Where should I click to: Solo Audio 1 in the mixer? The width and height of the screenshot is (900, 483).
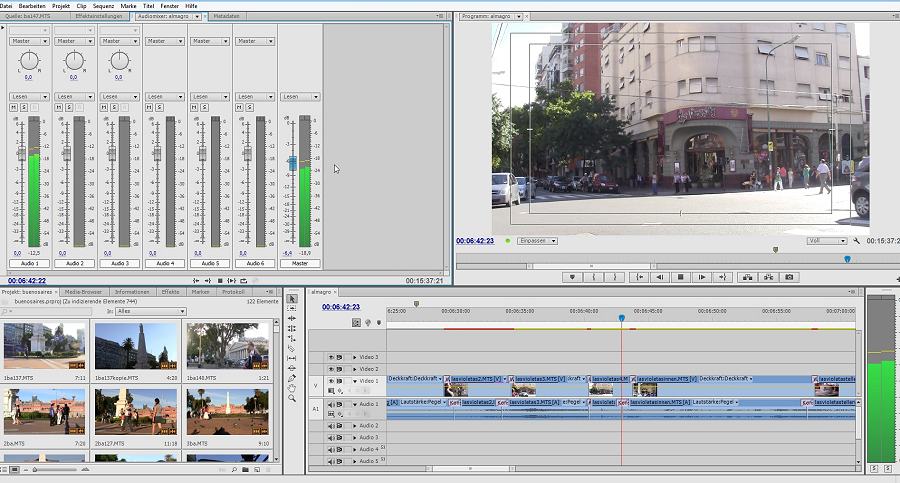tap(24, 107)
